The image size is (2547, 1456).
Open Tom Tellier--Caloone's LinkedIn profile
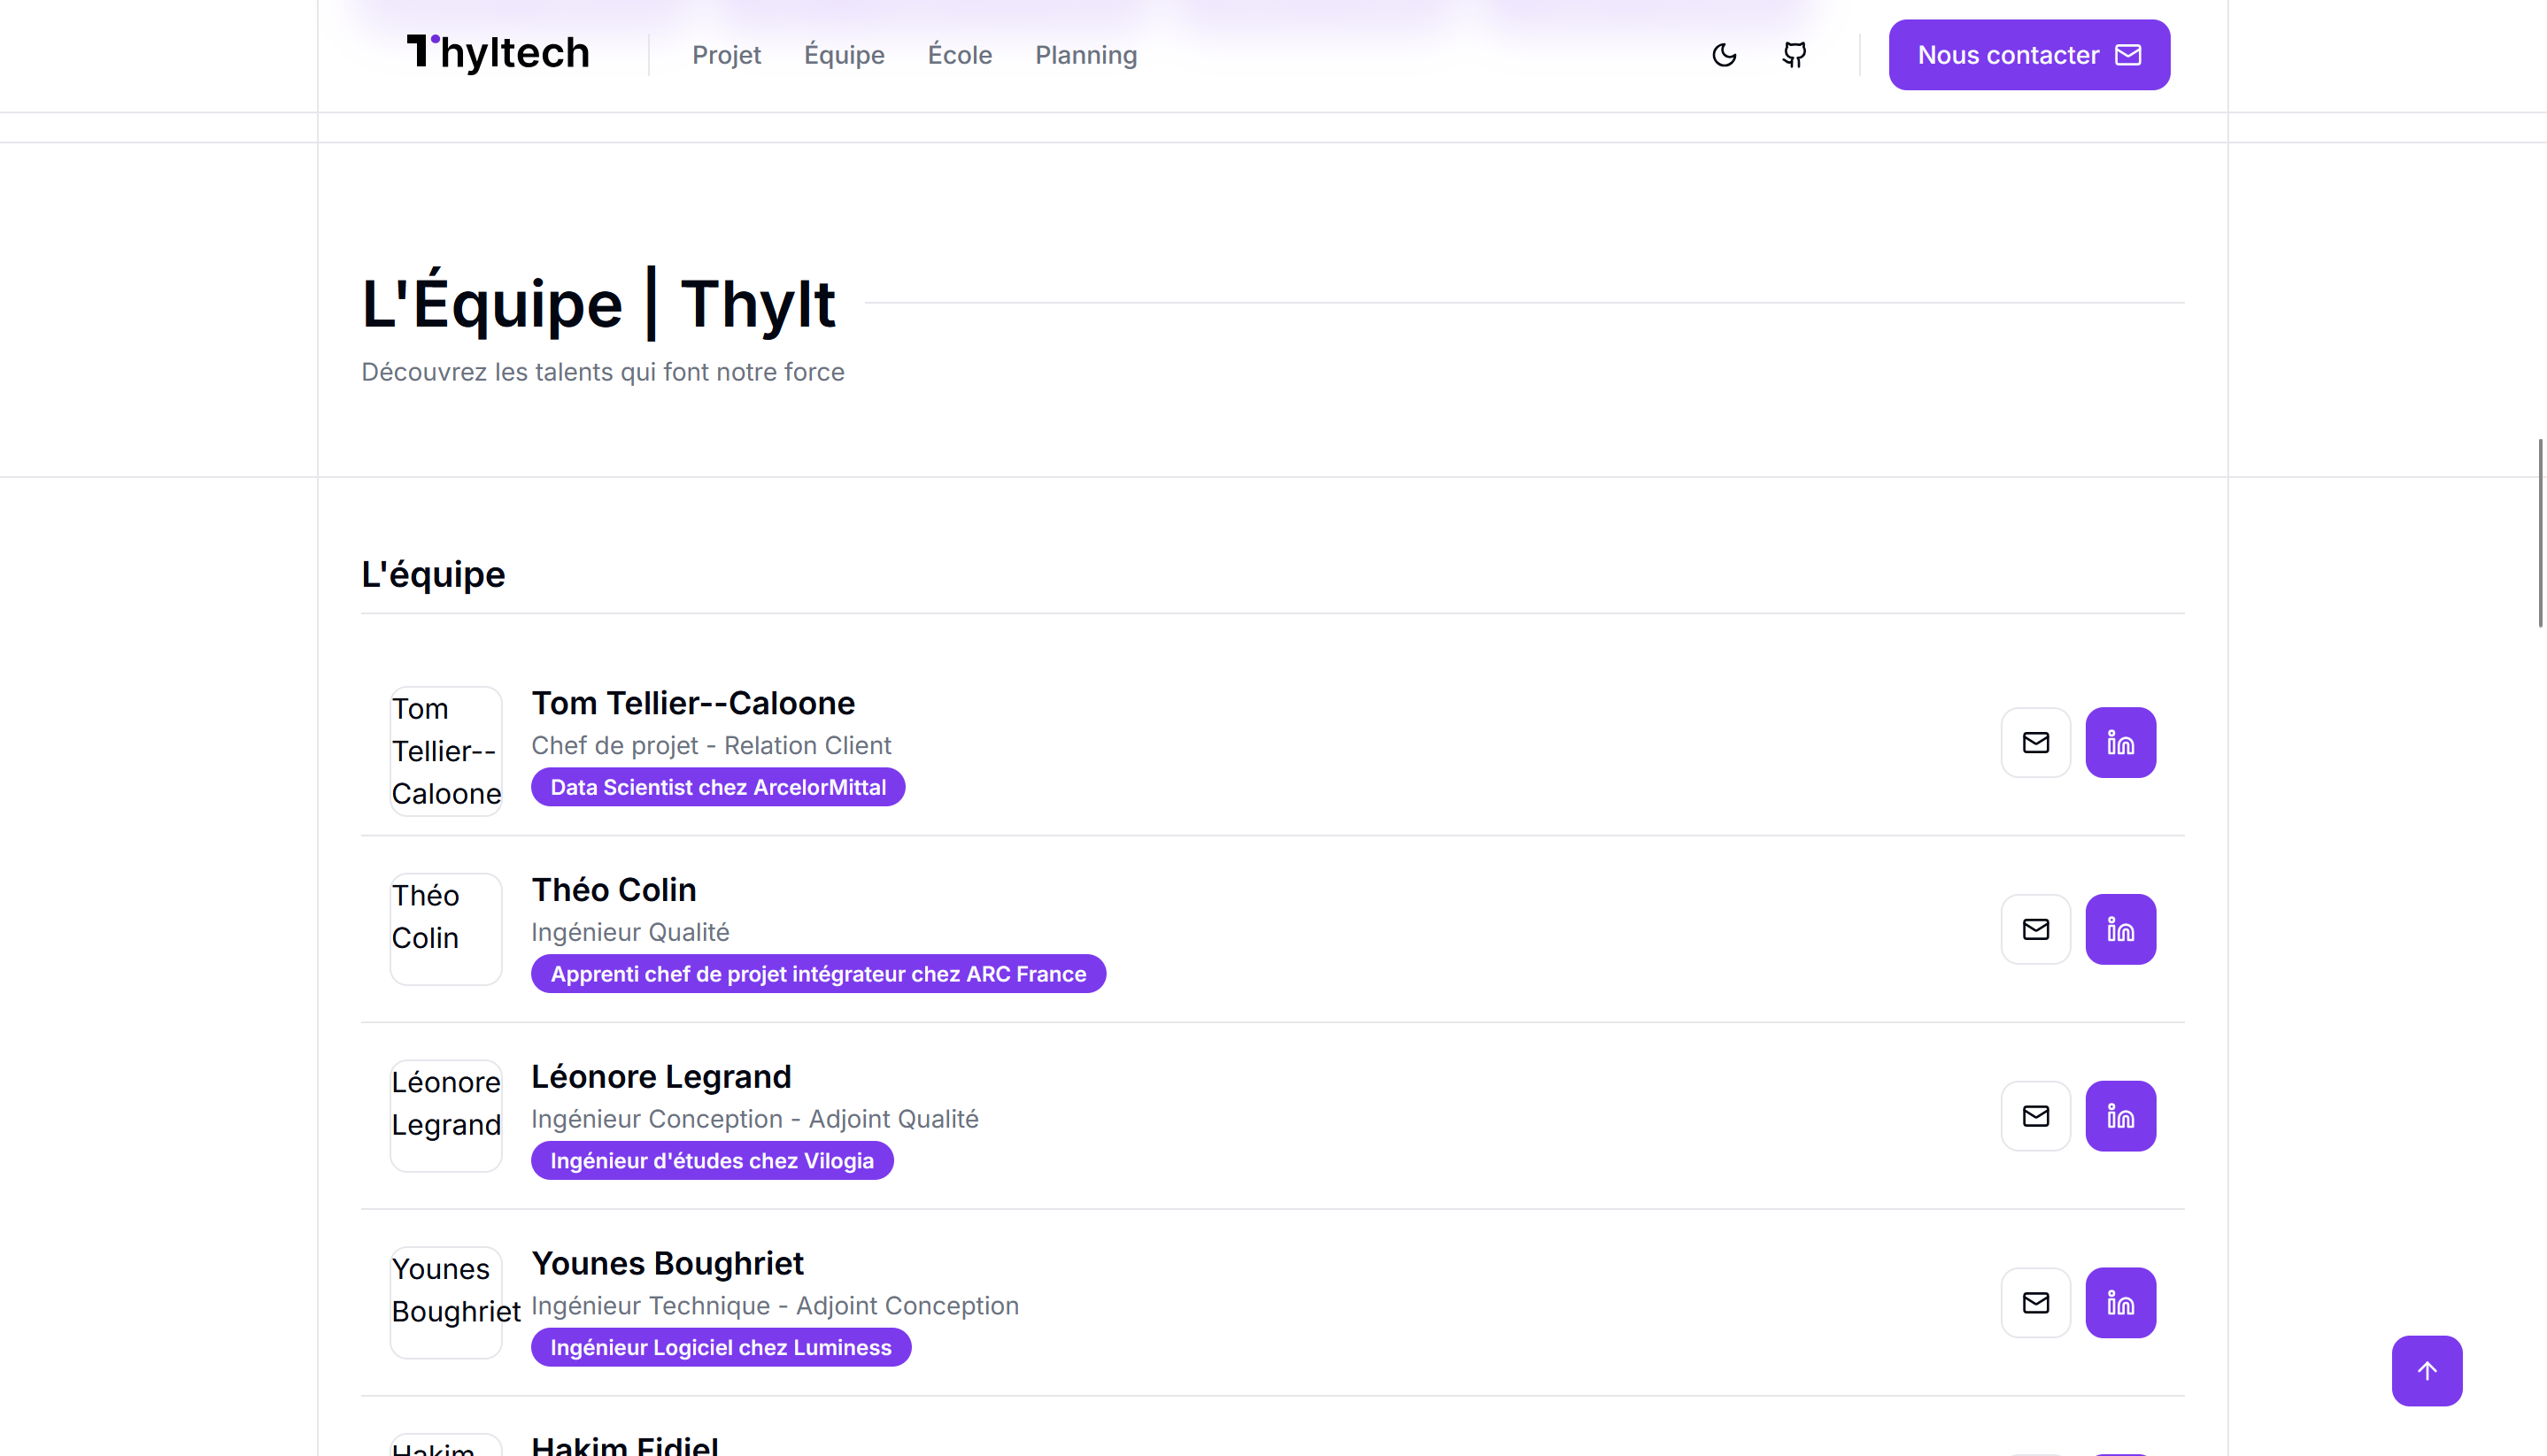pyautogui.click(x=2120, y=742)
